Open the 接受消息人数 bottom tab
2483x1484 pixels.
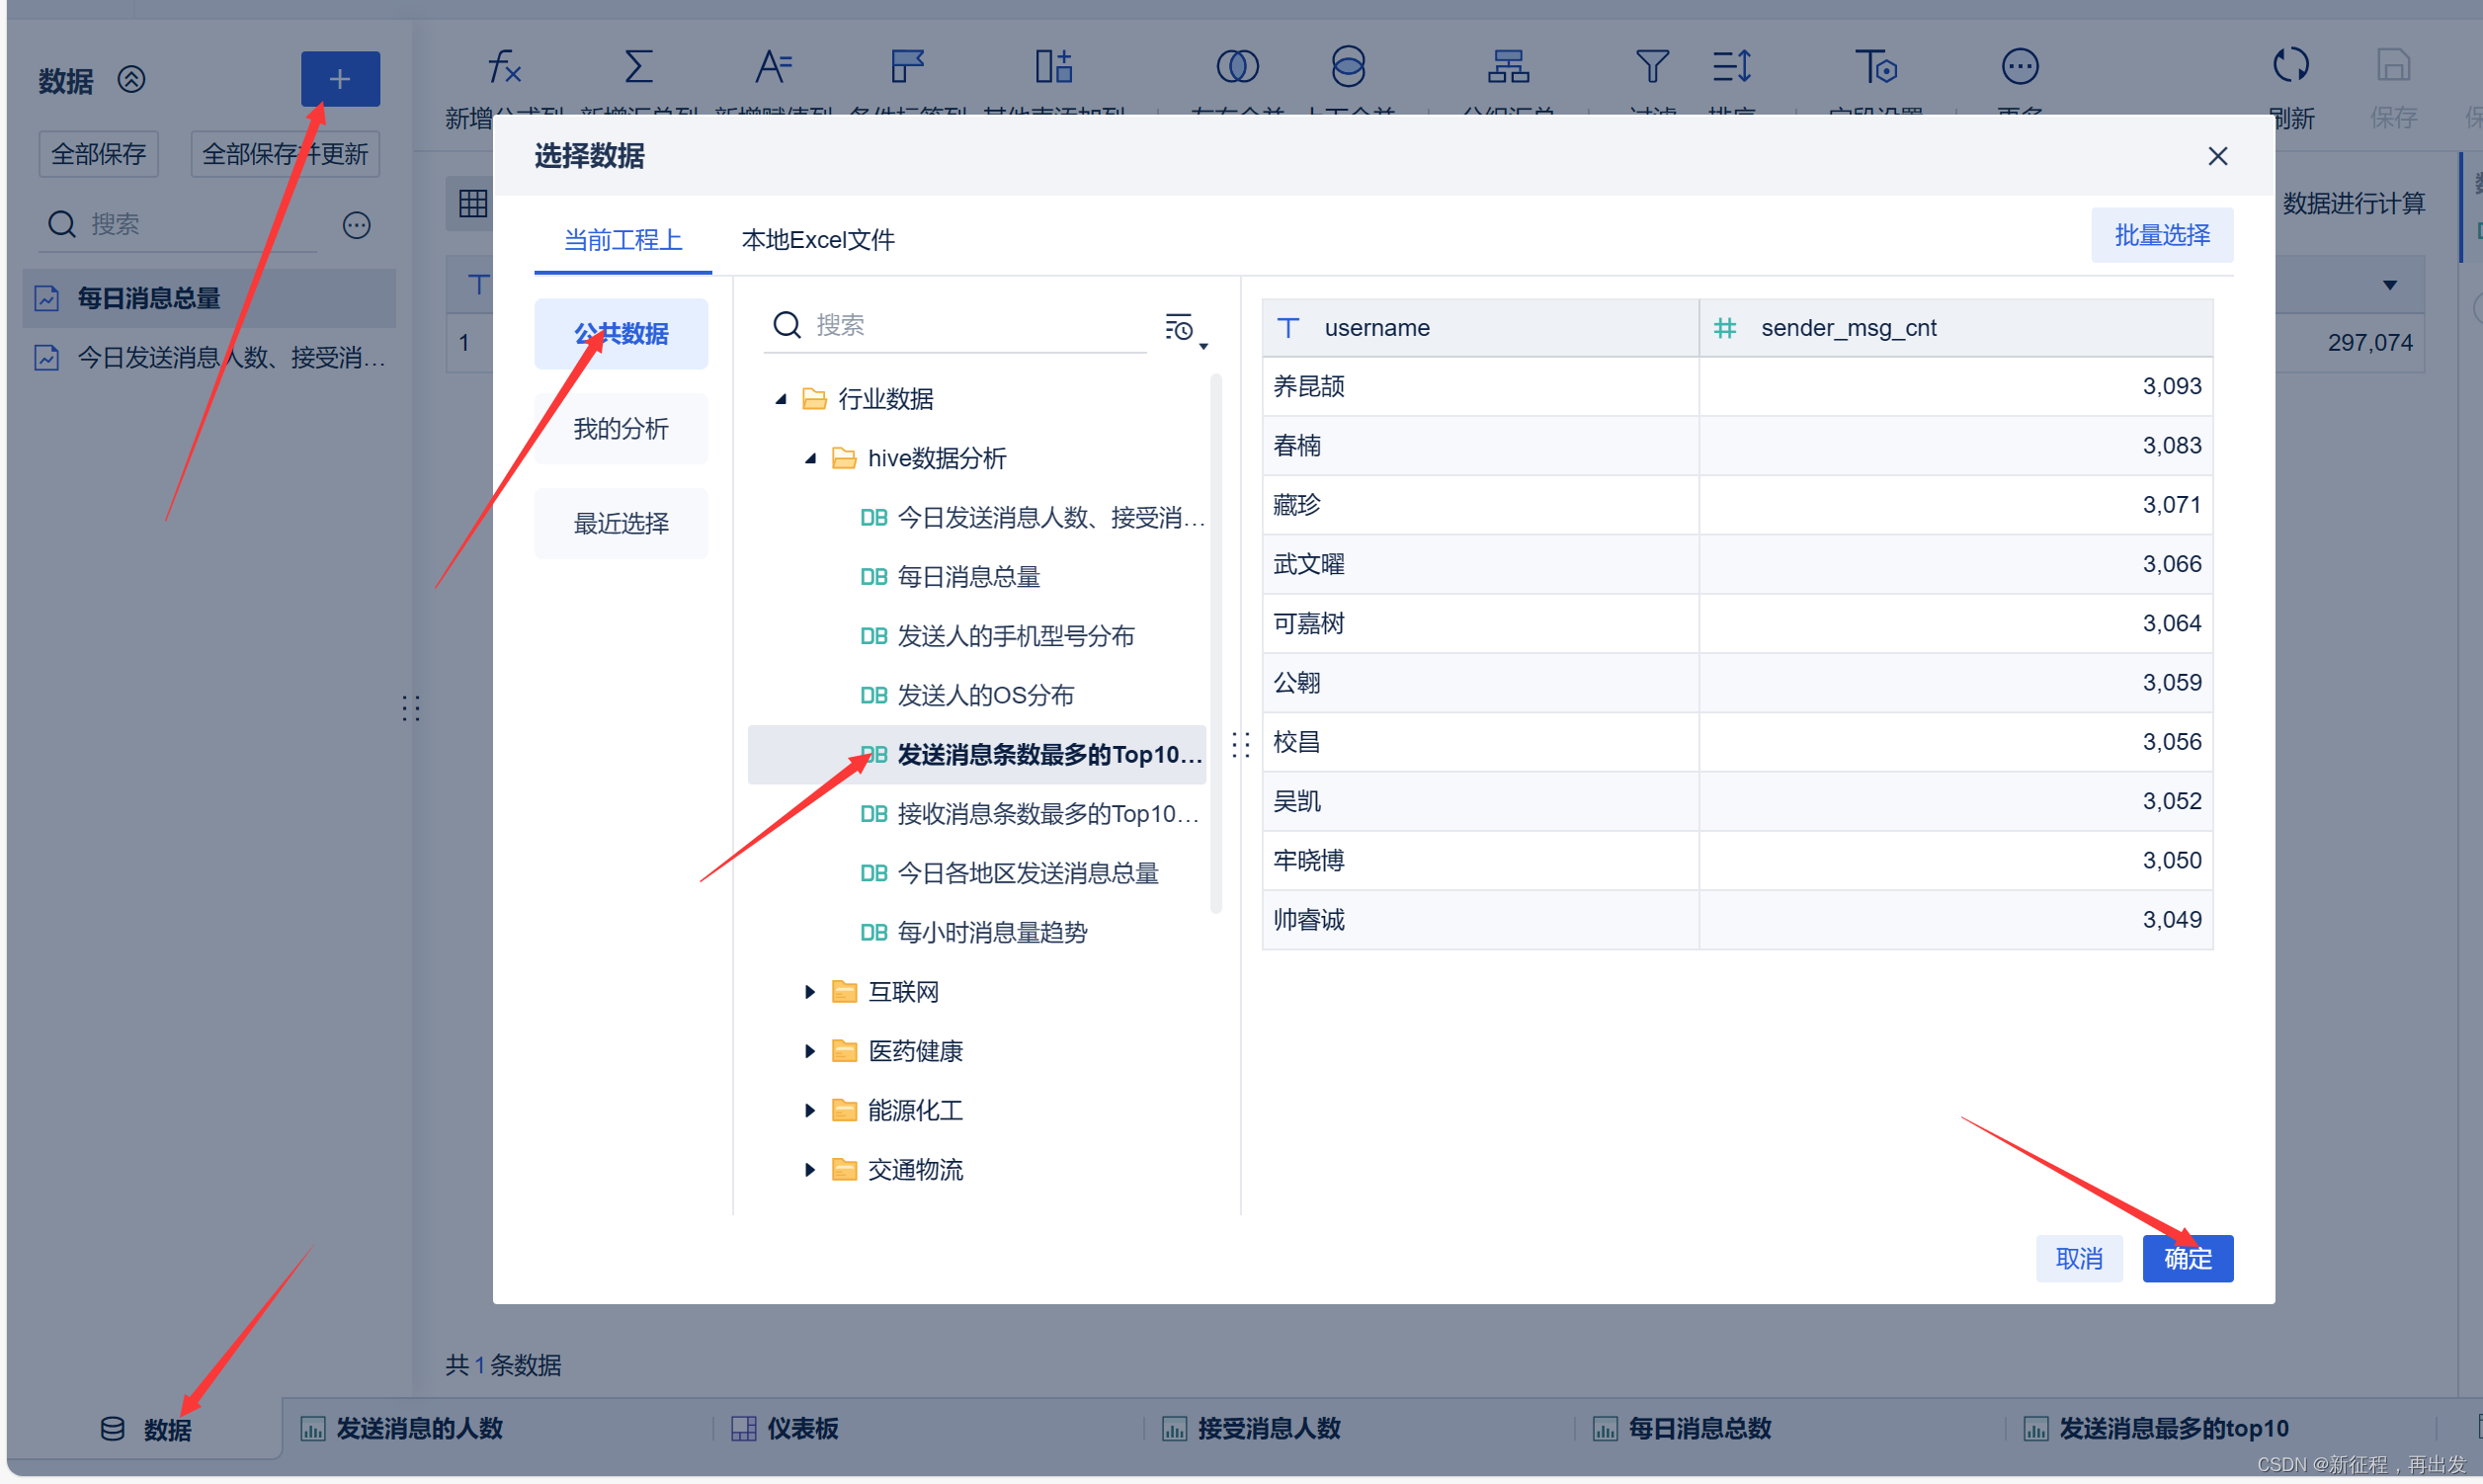click(1251, 1429)
